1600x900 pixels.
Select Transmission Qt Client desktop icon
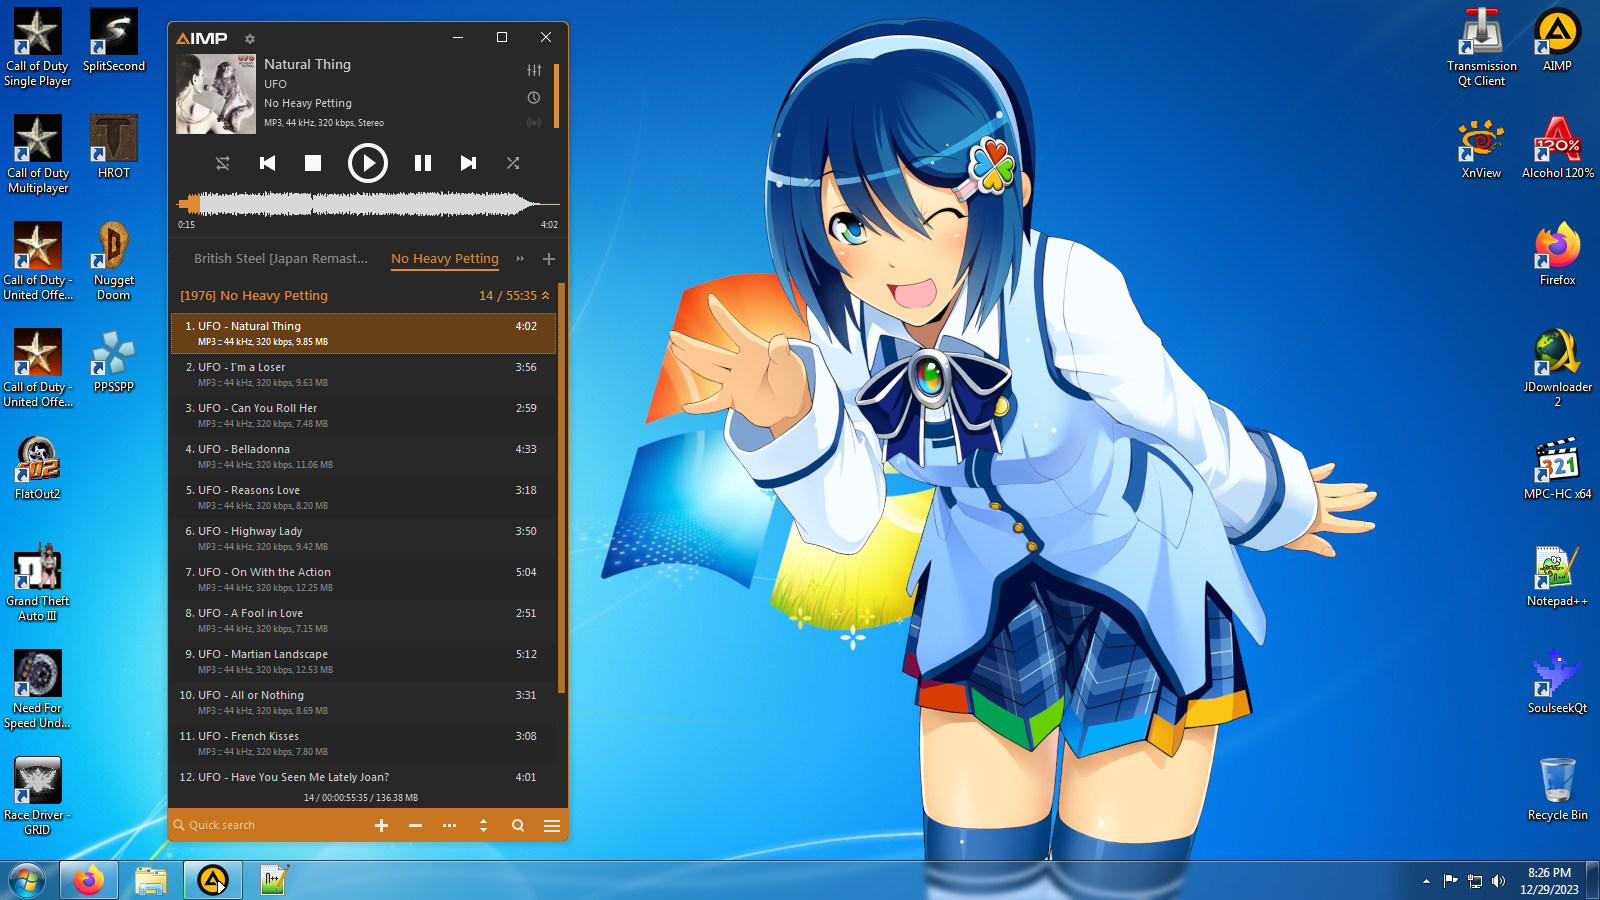1481,47
